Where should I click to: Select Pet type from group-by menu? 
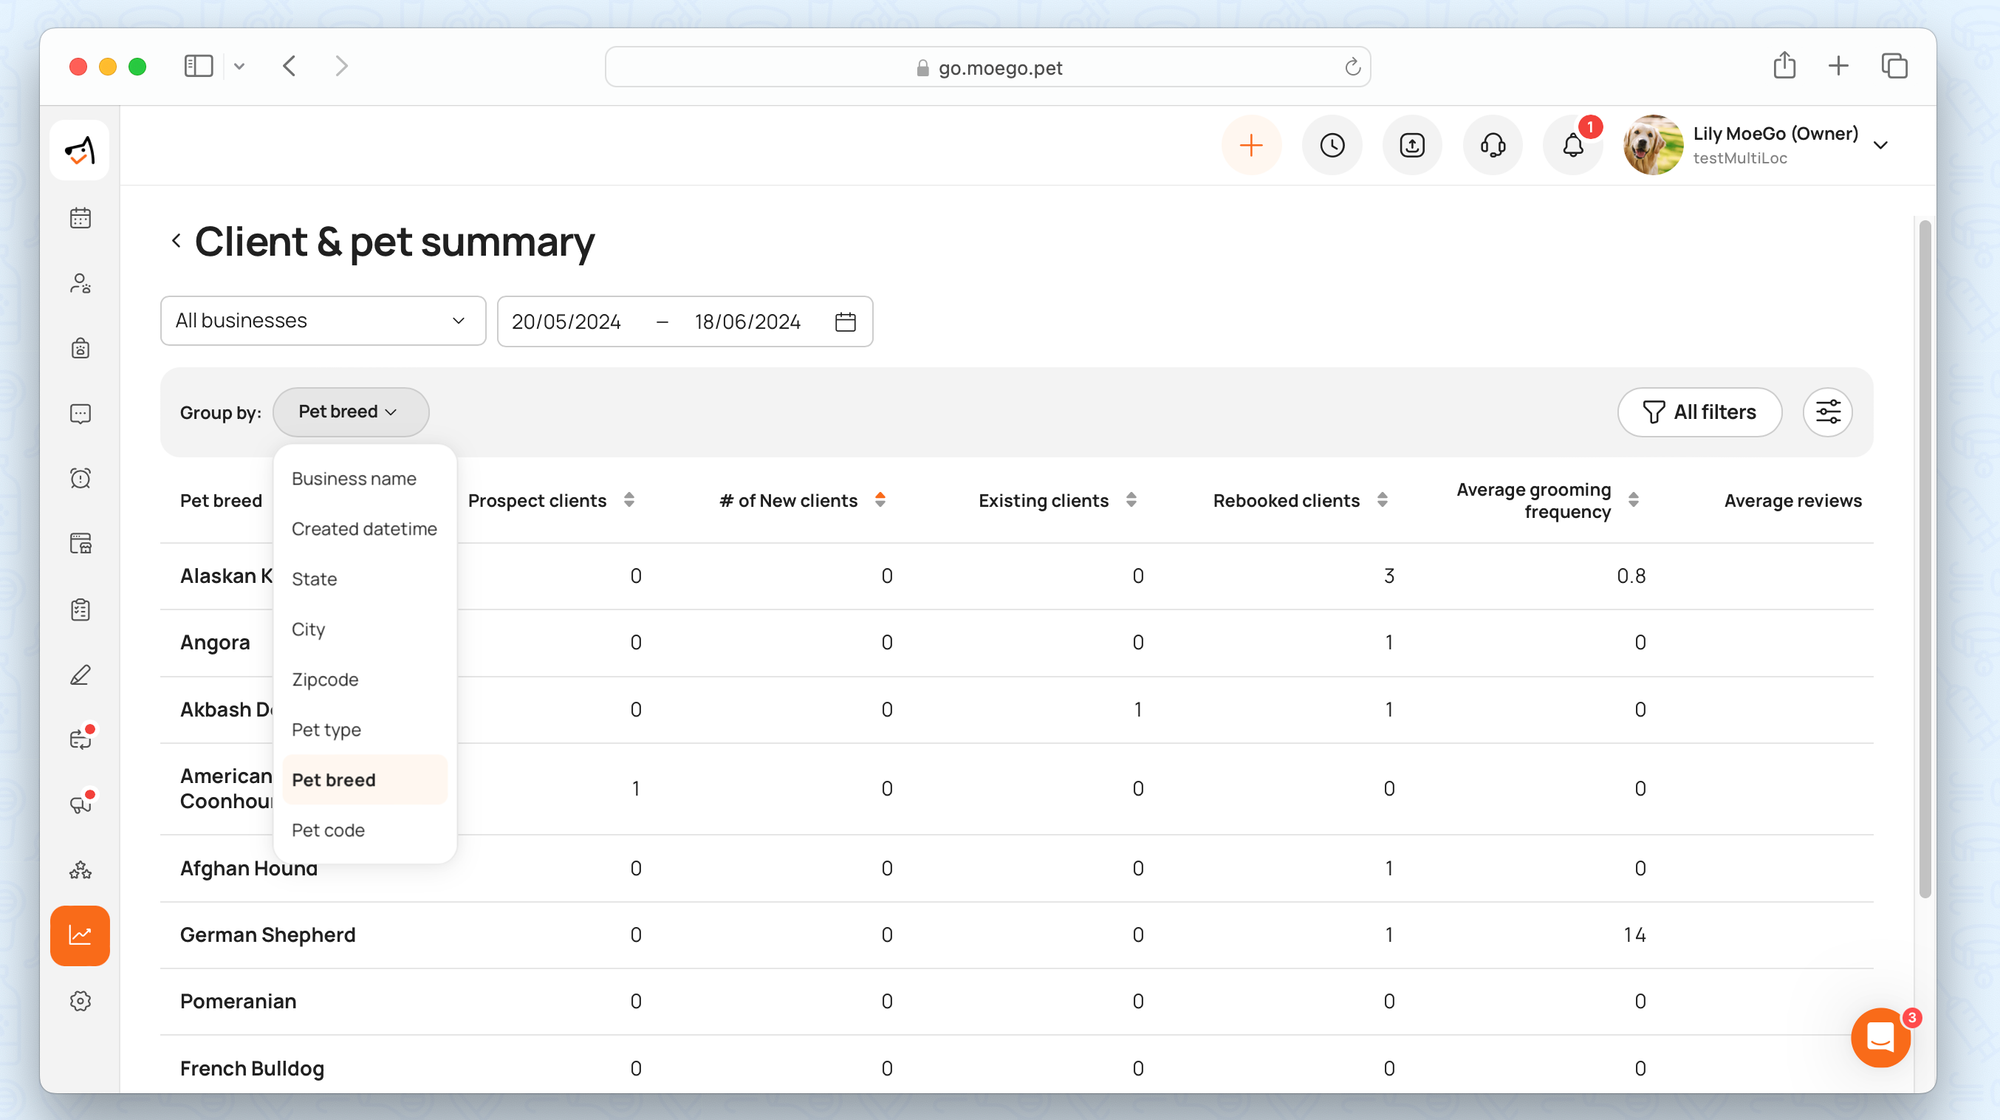(326, 730)
